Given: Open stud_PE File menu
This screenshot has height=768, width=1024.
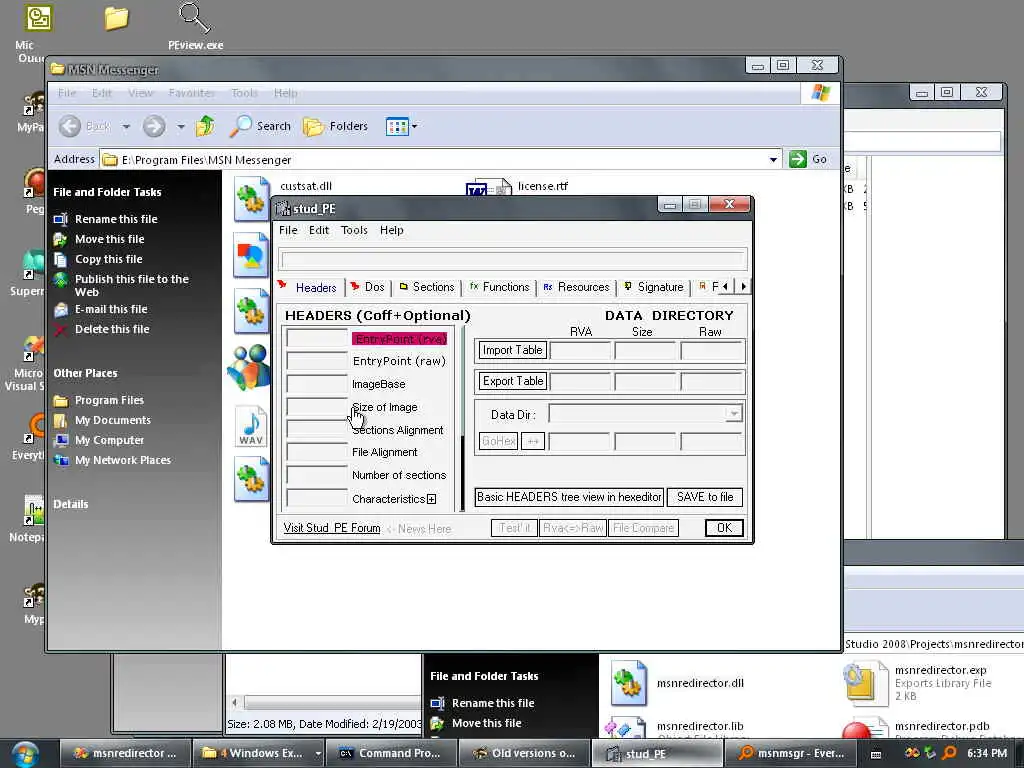Looking at the screenshot, I should point(288,230).
